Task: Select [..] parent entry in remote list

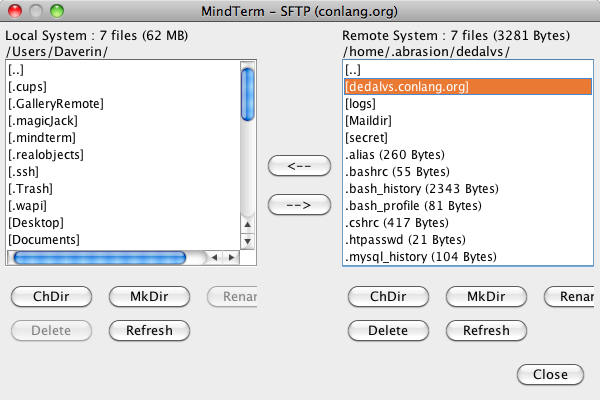Action: pos(468,70)
